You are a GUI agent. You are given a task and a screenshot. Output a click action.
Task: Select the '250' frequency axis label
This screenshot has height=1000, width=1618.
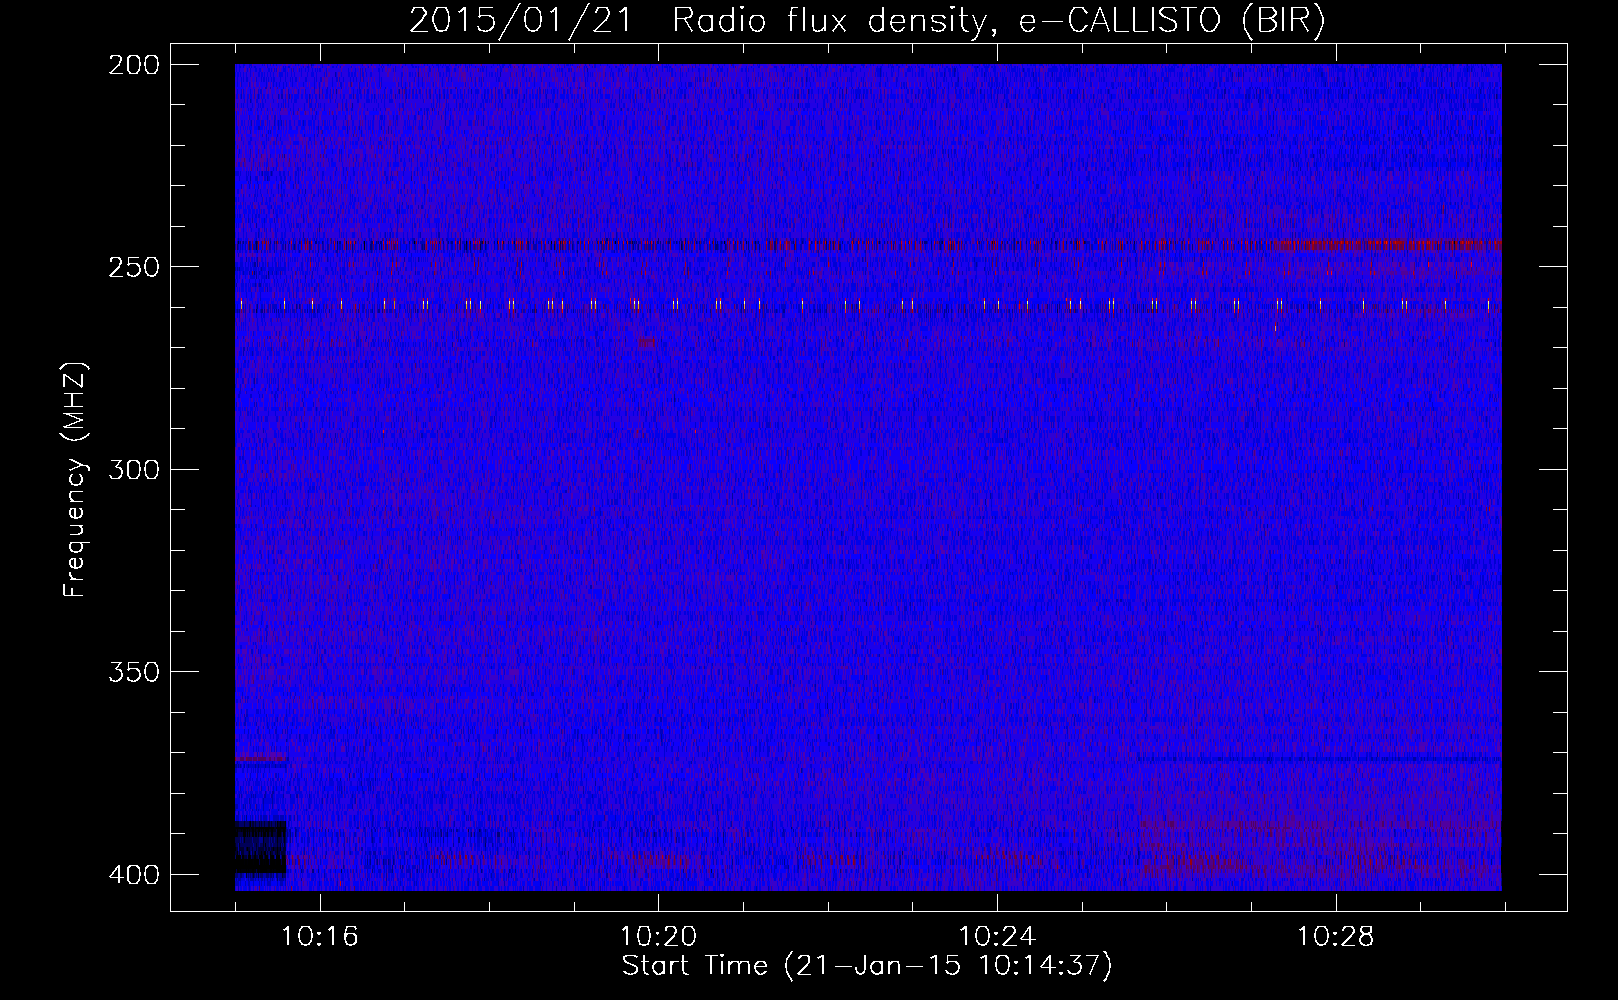click(x=134, y=267)
